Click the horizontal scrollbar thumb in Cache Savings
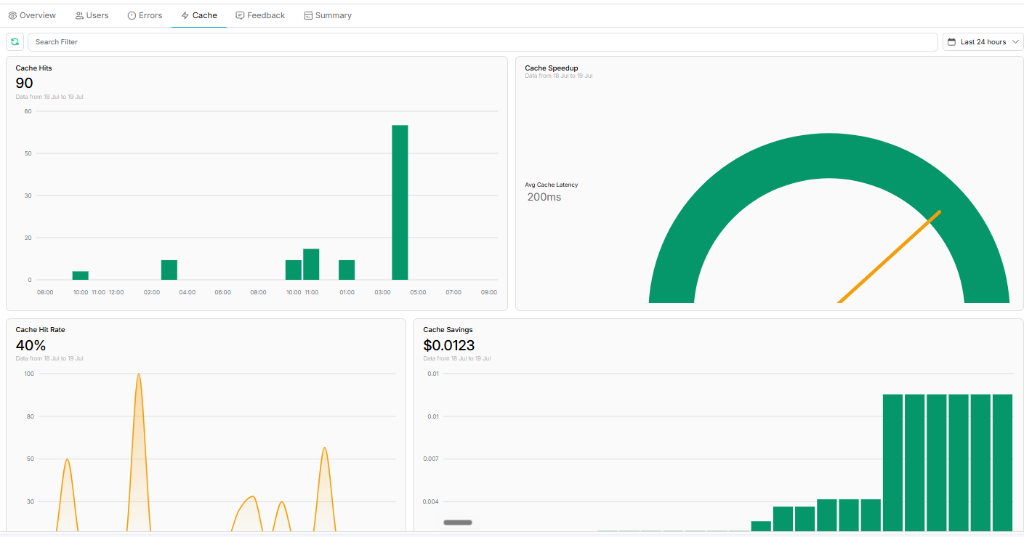The image size is (1024, 537). [x=458, y=523]
